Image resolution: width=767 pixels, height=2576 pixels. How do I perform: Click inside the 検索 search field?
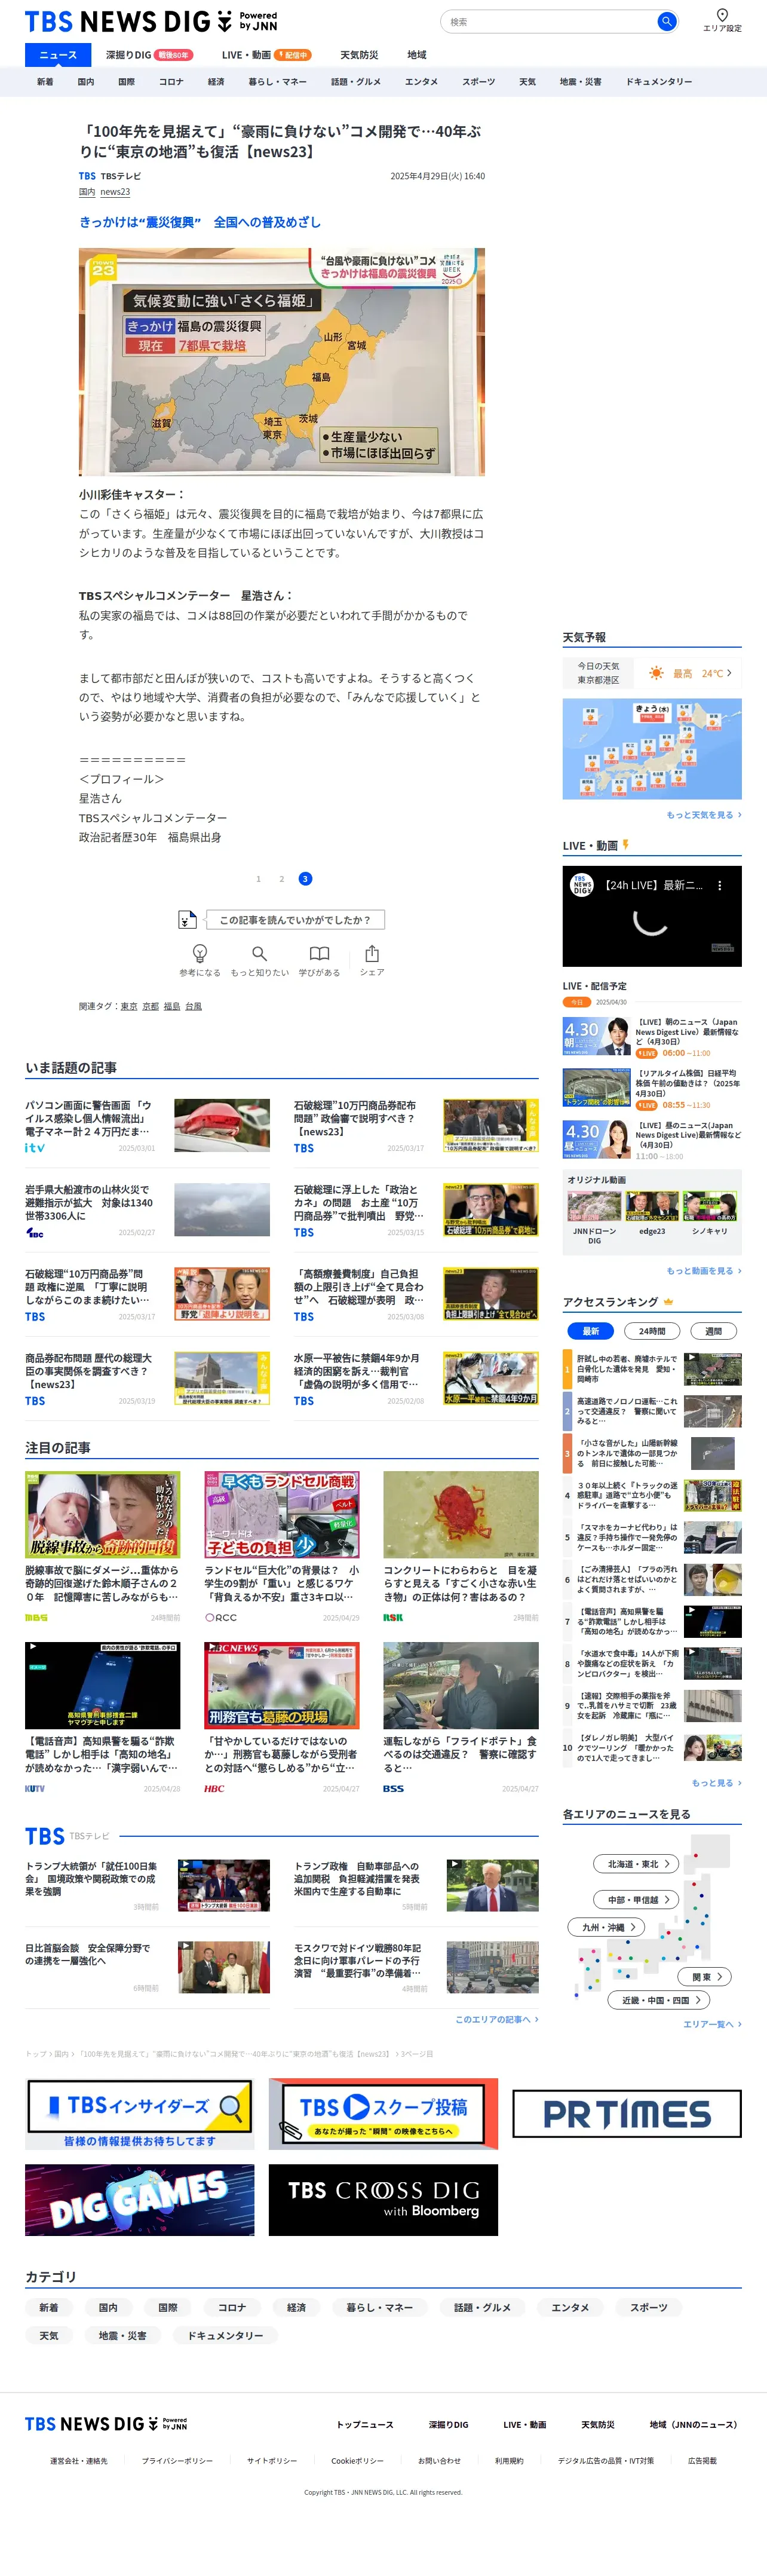548,21
